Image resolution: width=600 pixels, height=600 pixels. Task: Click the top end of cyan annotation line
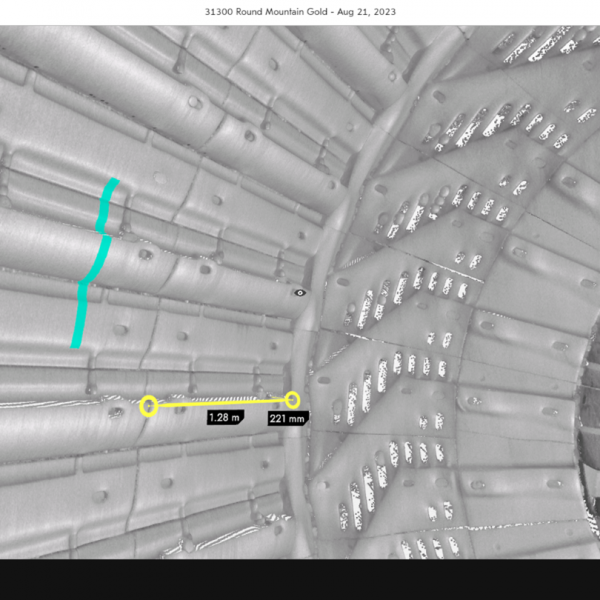(115, 181)
